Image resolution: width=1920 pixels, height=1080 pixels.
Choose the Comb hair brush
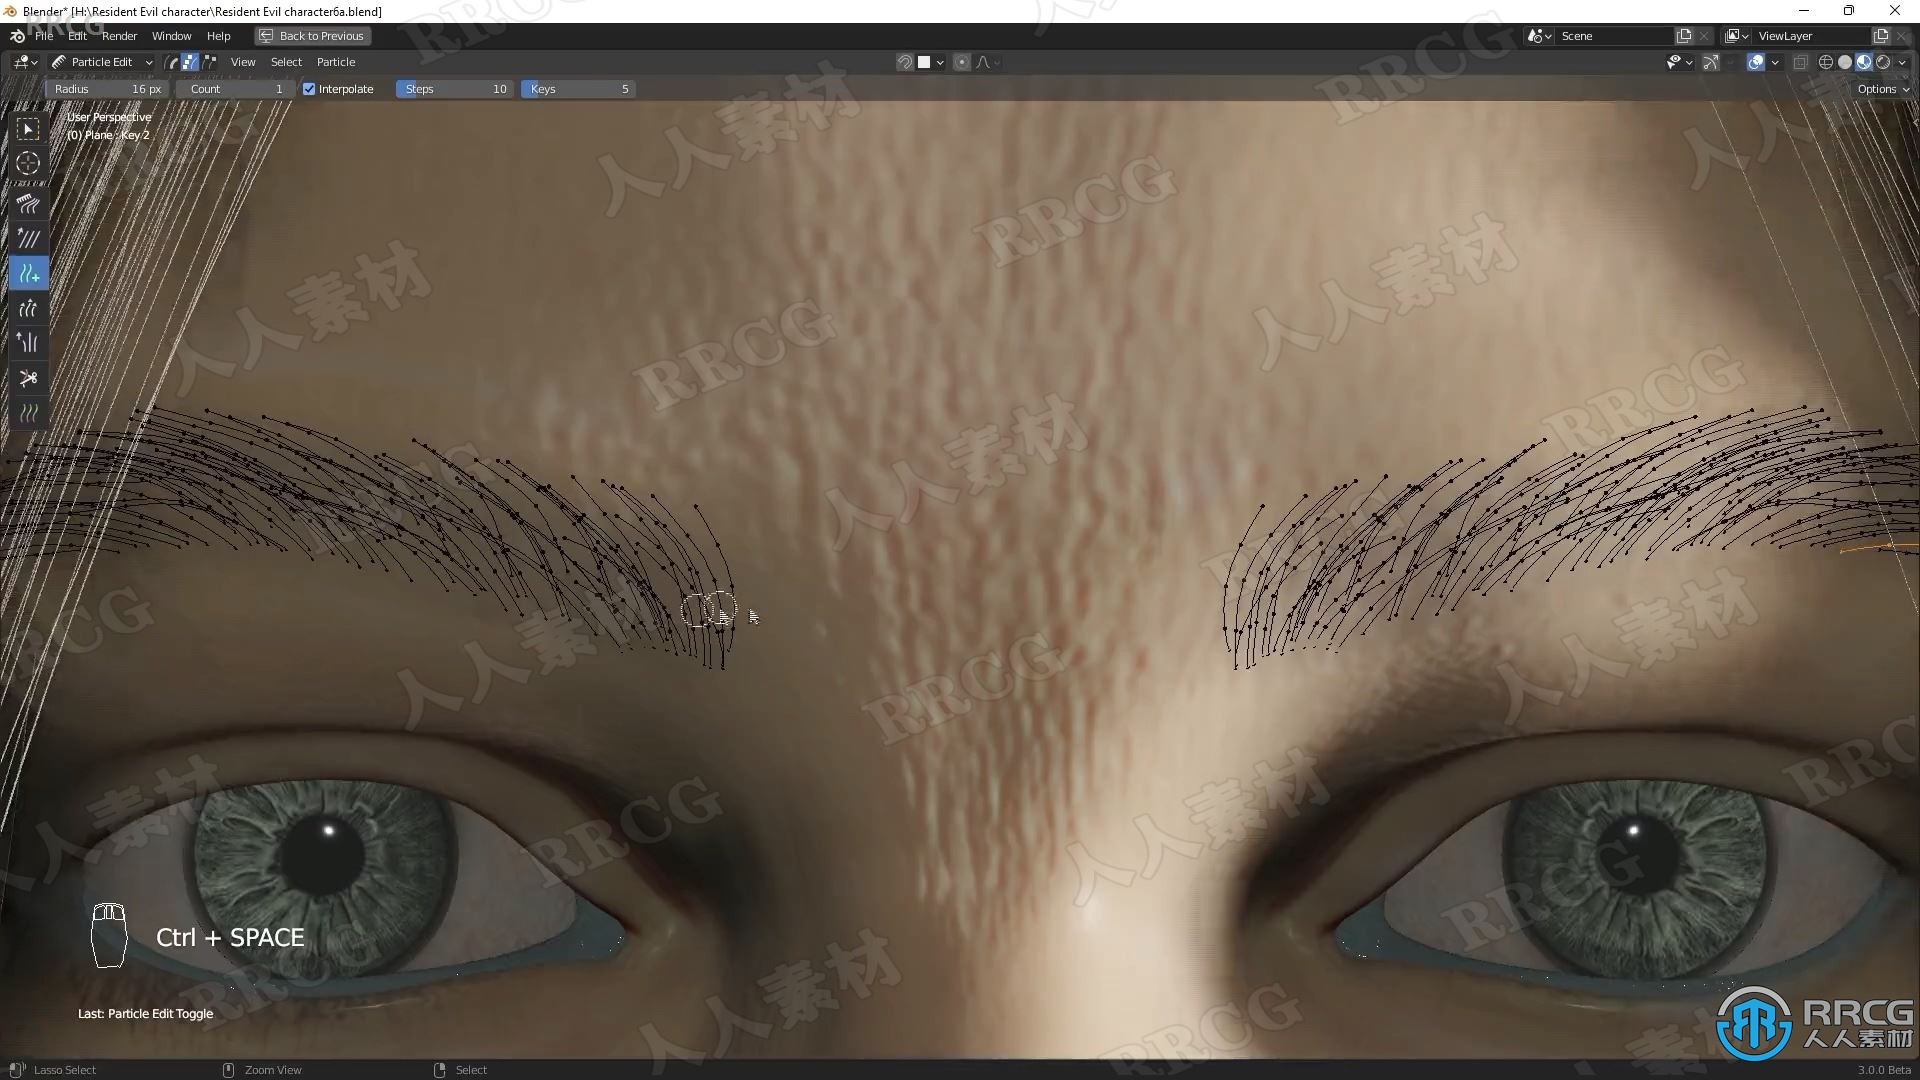point(28,204)
